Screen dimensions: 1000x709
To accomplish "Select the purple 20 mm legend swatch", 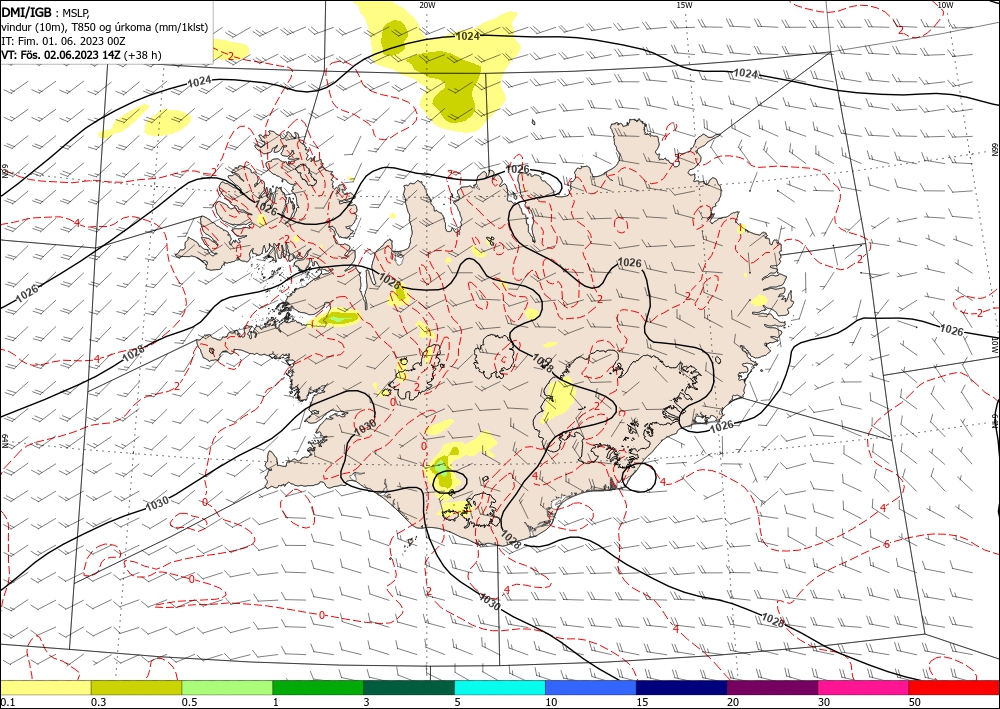I will pyautogui.click(x=772, y=687).
